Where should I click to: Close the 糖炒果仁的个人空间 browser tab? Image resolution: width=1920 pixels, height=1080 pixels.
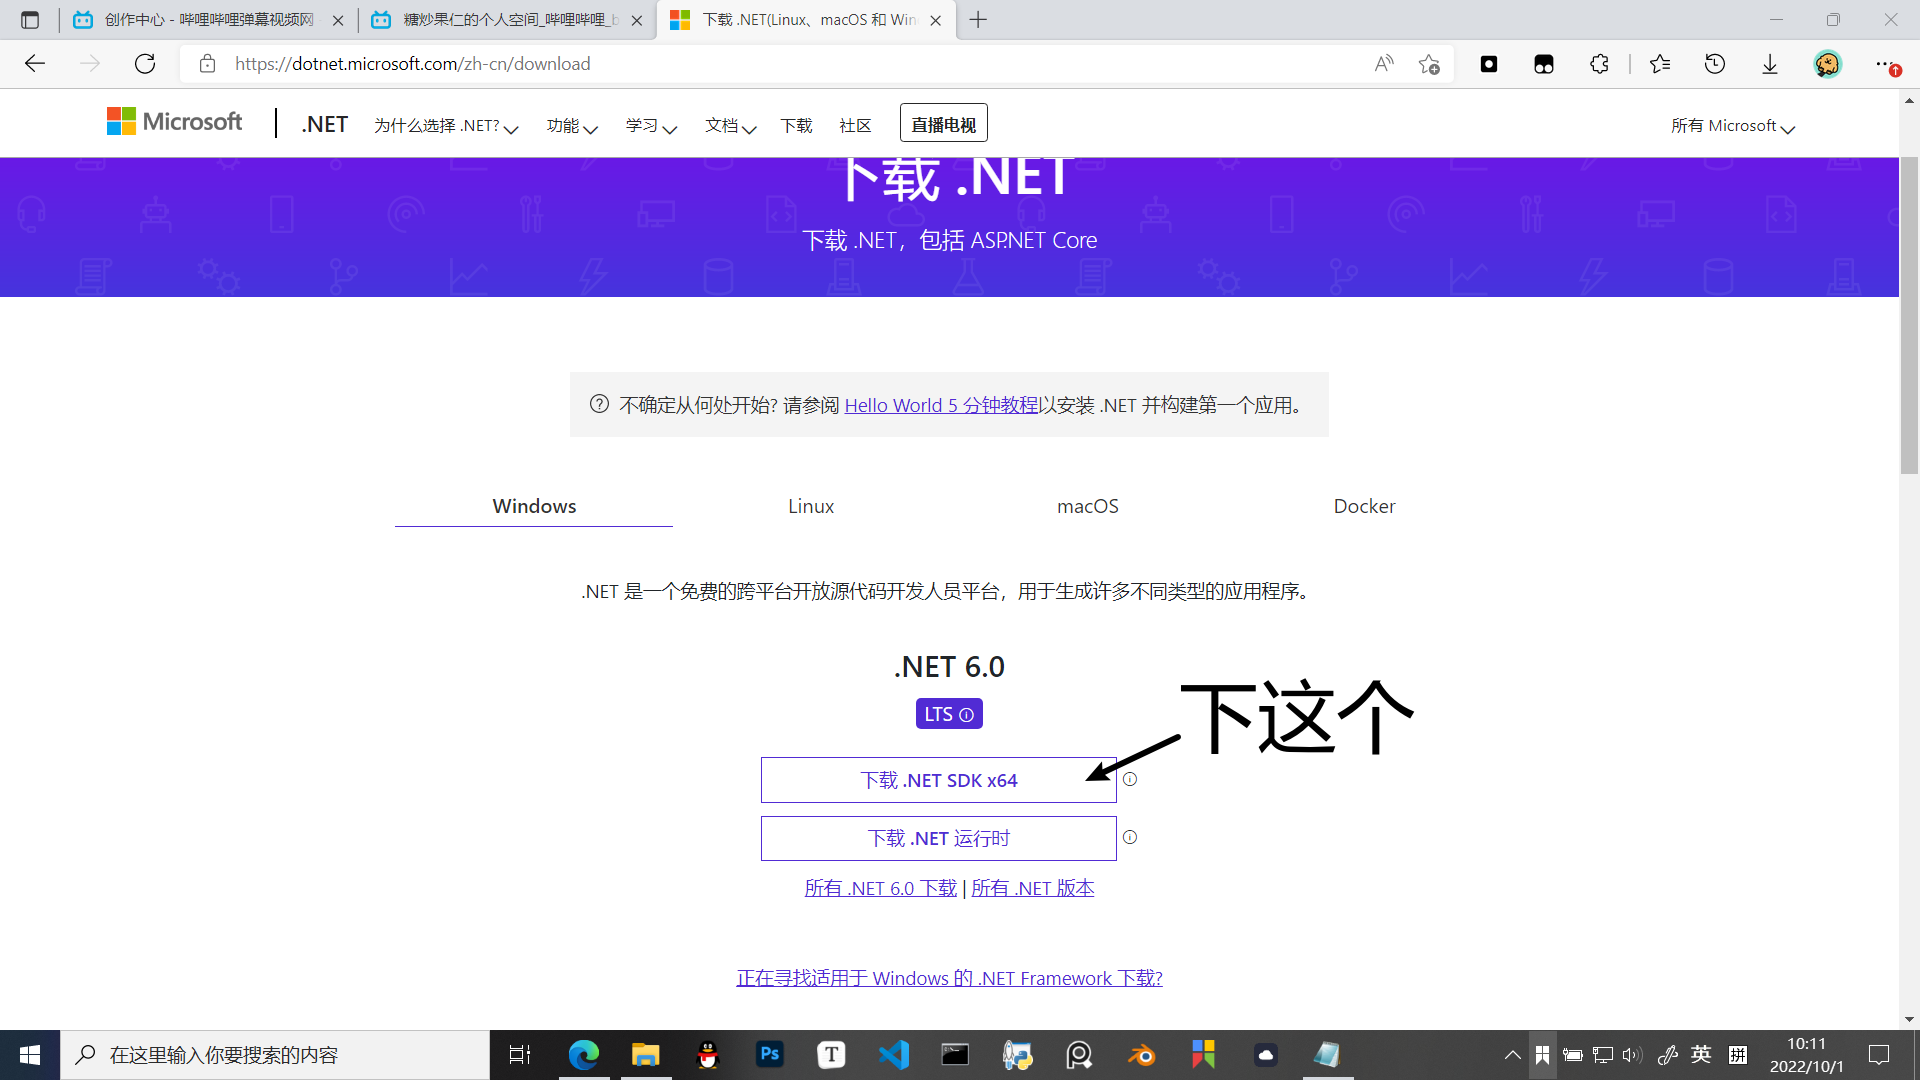(x=636, y=20)
